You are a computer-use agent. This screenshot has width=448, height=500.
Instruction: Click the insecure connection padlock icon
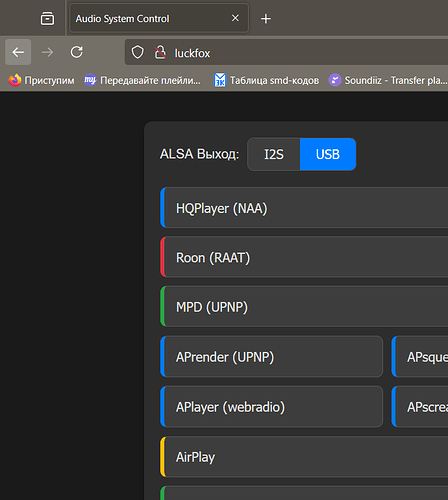(x=160, y=52)
